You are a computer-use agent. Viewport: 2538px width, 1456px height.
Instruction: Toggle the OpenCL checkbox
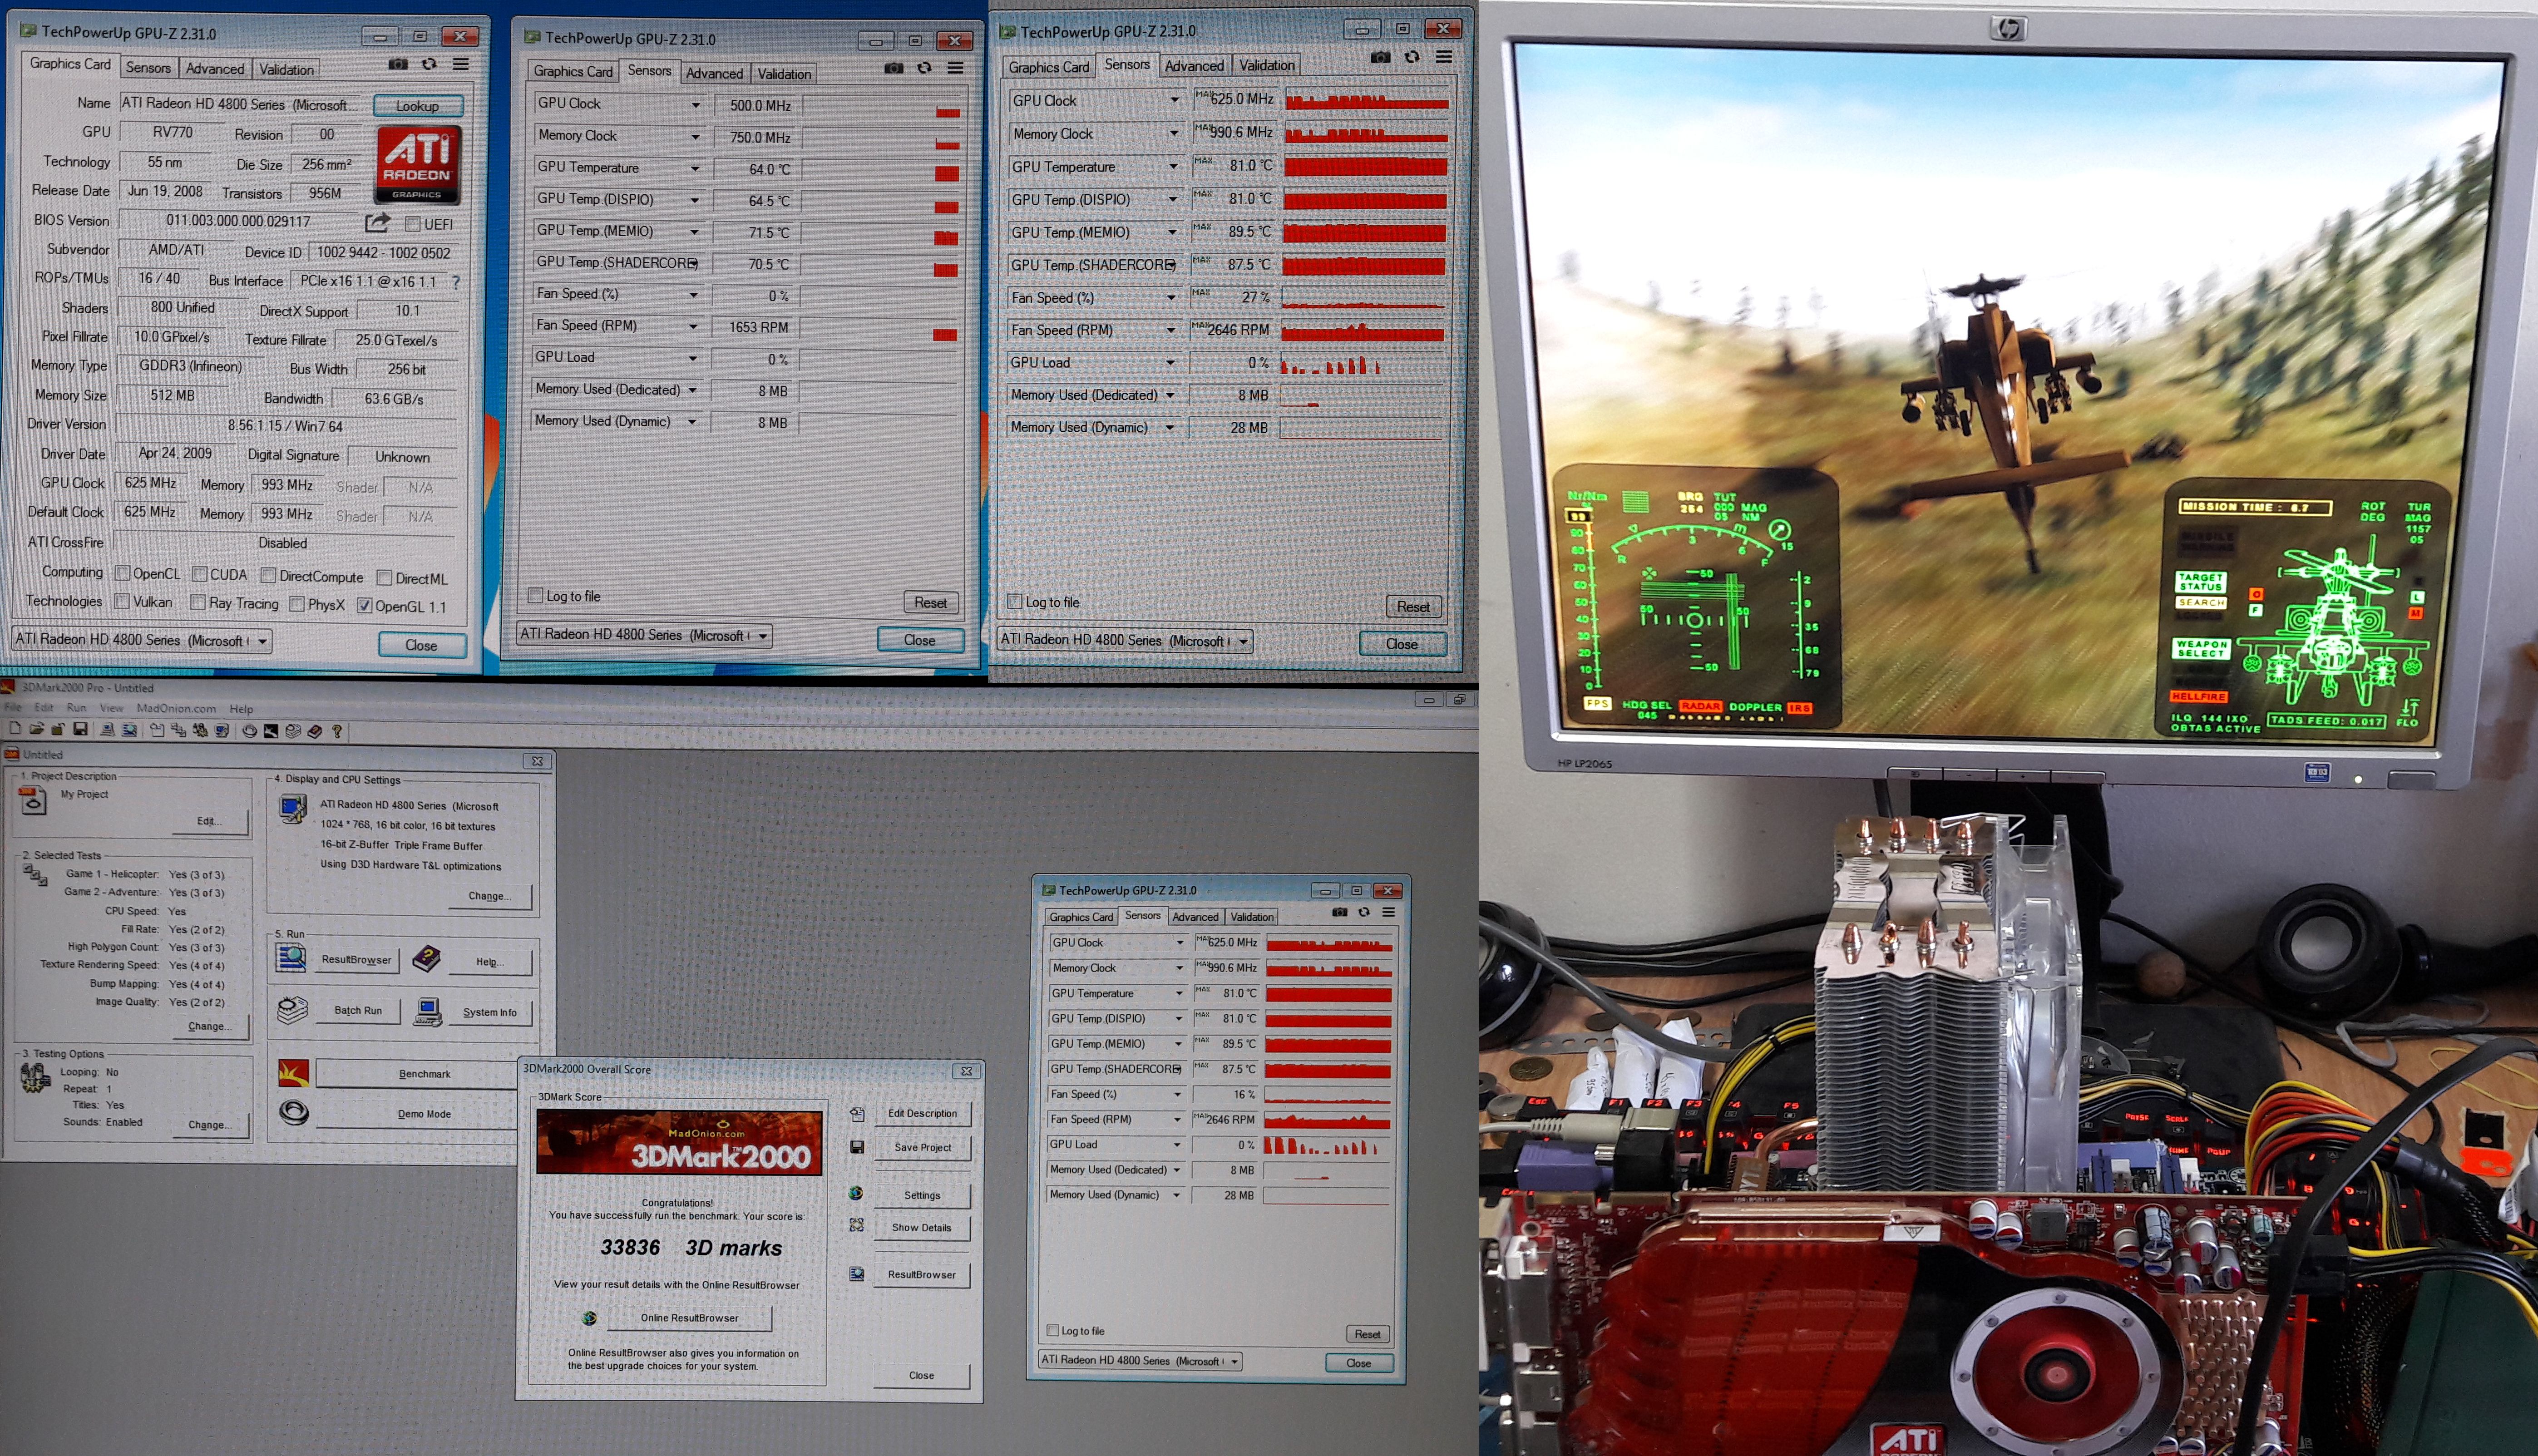pyautogui.click(x=122, y=573)
